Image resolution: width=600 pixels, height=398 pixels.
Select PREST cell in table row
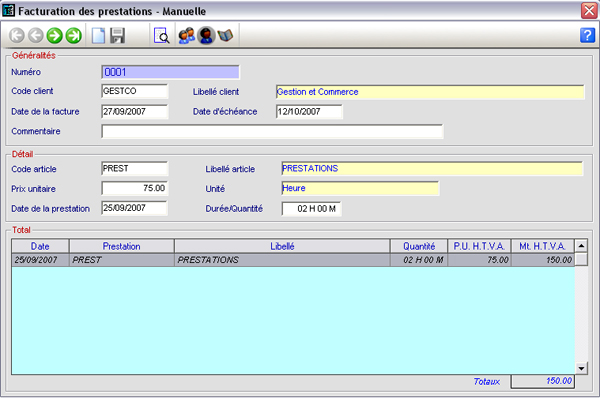(x=122, y=260)
